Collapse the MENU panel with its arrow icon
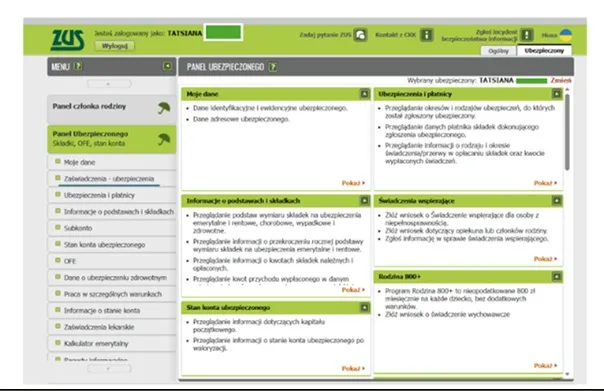604x391 pixels. pos(168,66)
